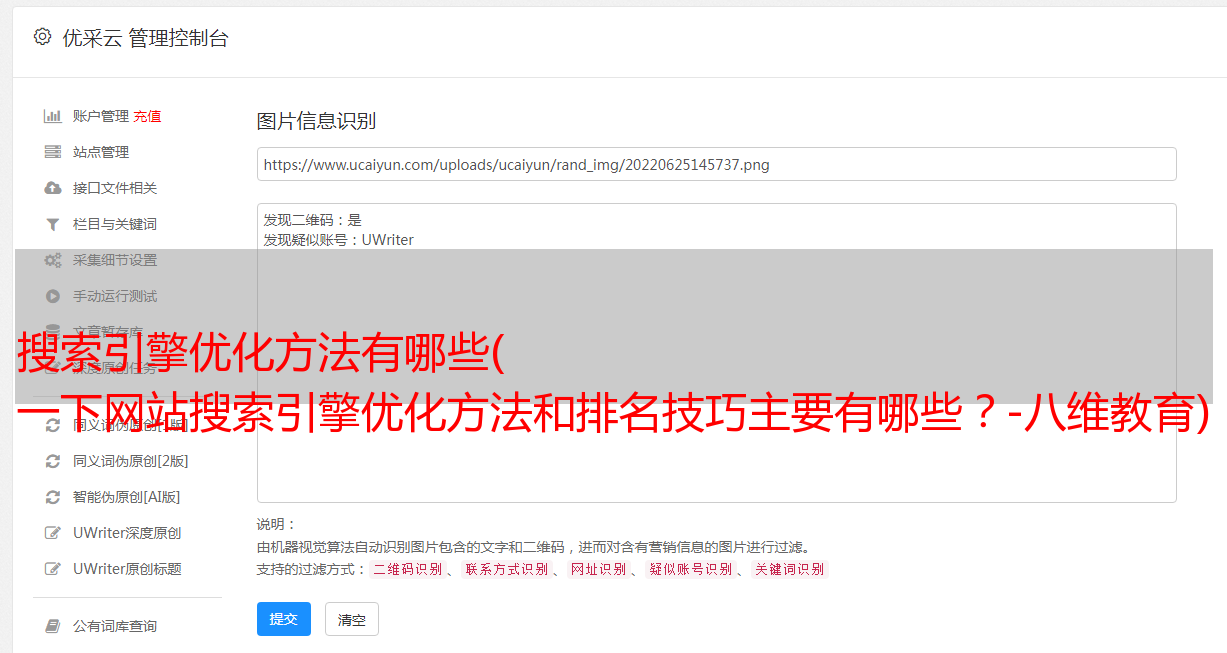This screenshot has height=653, width=1227.
Task: Click the 发现二维码：是 result line
Action: [x=313, y=220]
